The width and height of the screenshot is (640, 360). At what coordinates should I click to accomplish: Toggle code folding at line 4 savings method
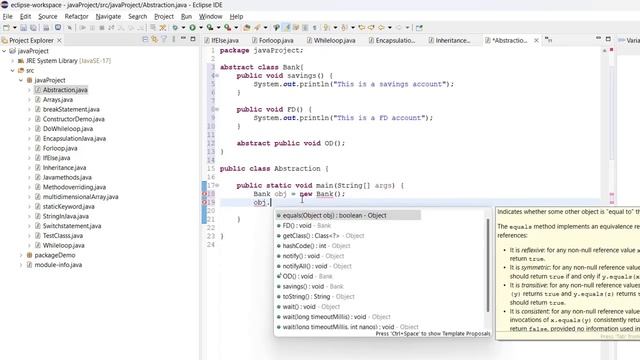tap(217, 76)
